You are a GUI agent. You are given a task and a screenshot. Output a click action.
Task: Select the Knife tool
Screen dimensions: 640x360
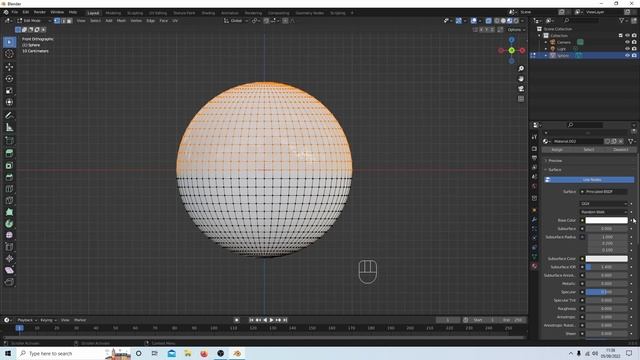coord(9,200)
